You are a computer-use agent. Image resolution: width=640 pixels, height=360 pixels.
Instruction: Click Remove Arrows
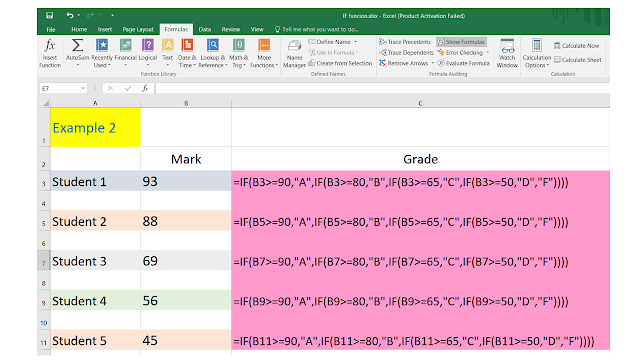click(x=403, y=63)
